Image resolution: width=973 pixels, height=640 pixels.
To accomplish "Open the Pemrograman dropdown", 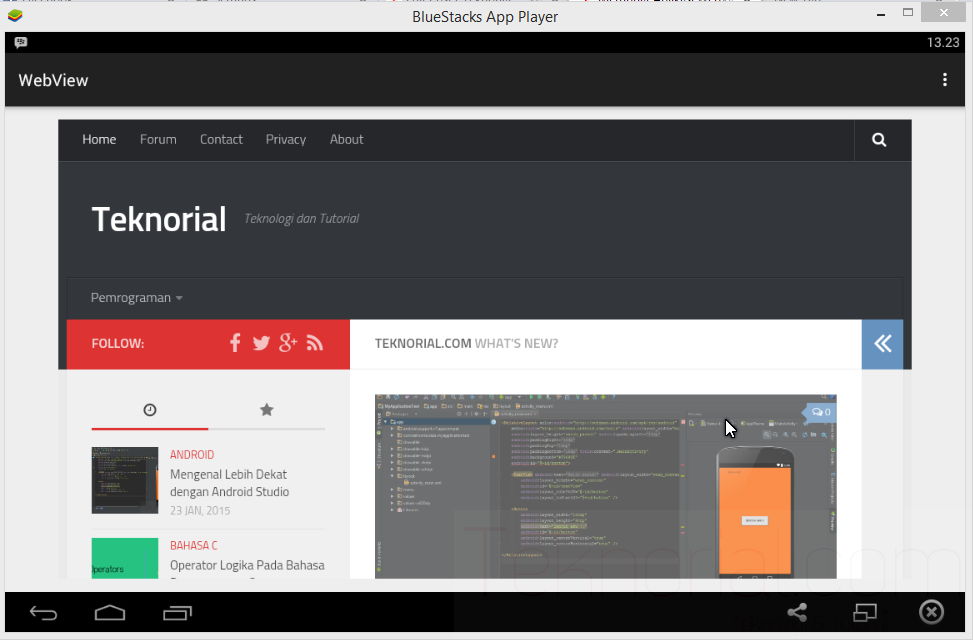I will tap(136, 297).
